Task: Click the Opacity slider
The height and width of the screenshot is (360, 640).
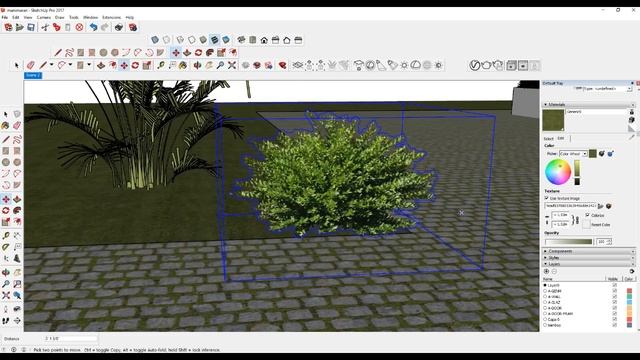Action: click(568, 242)
